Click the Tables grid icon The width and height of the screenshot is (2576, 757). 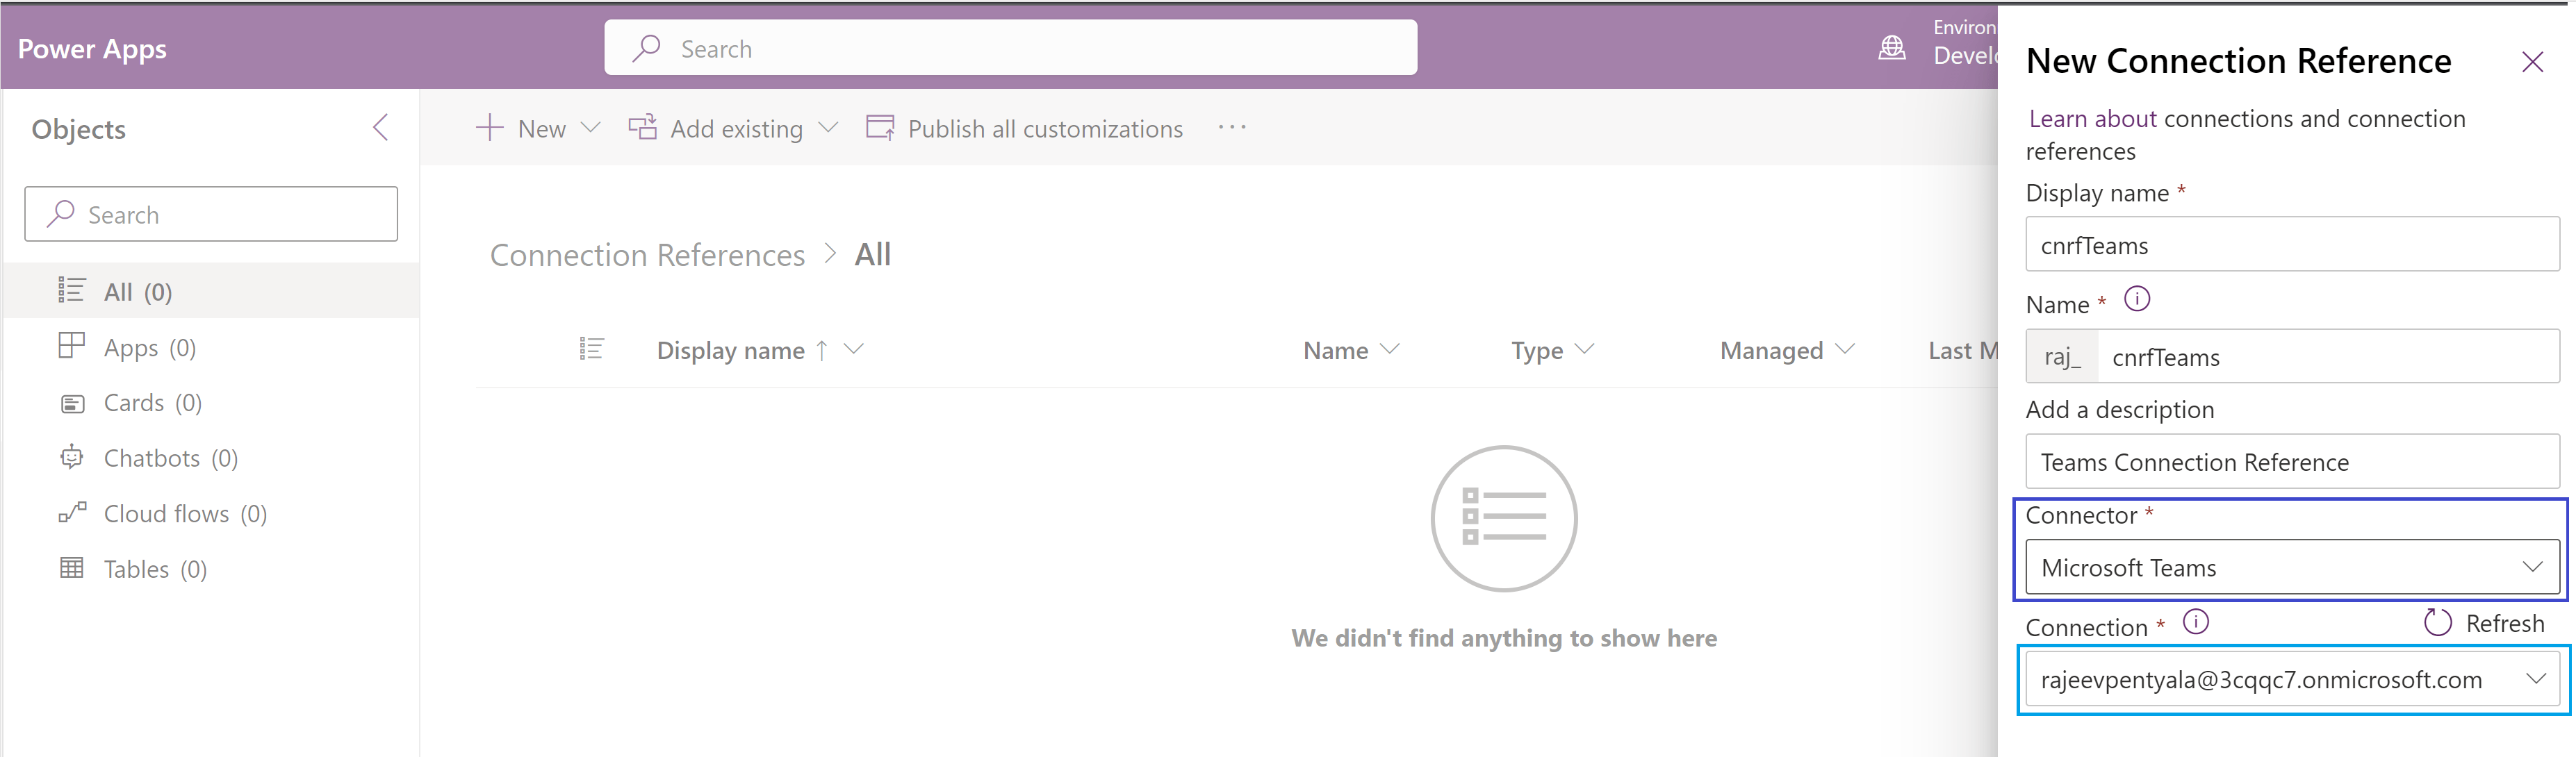[71, 568]
